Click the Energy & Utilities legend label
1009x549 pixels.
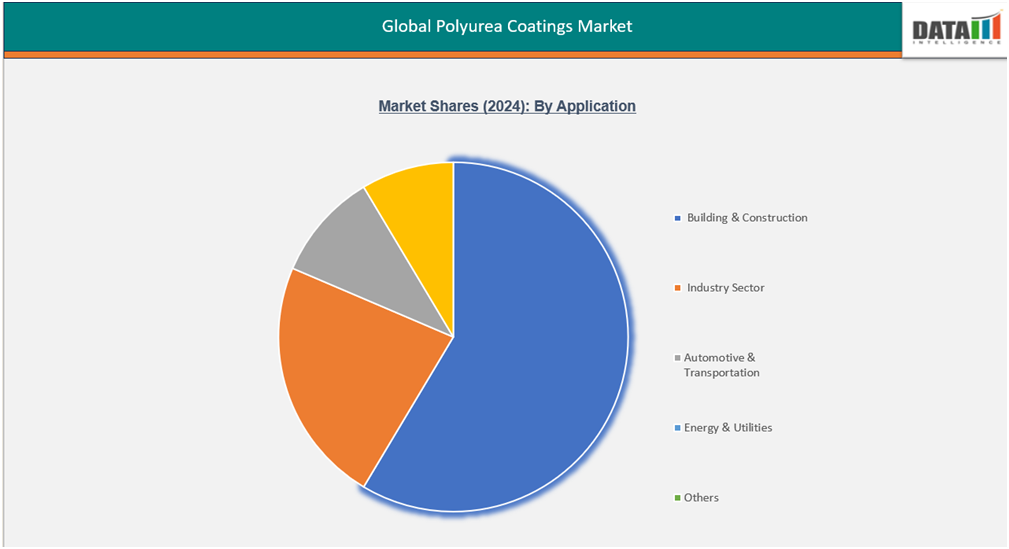728,427
